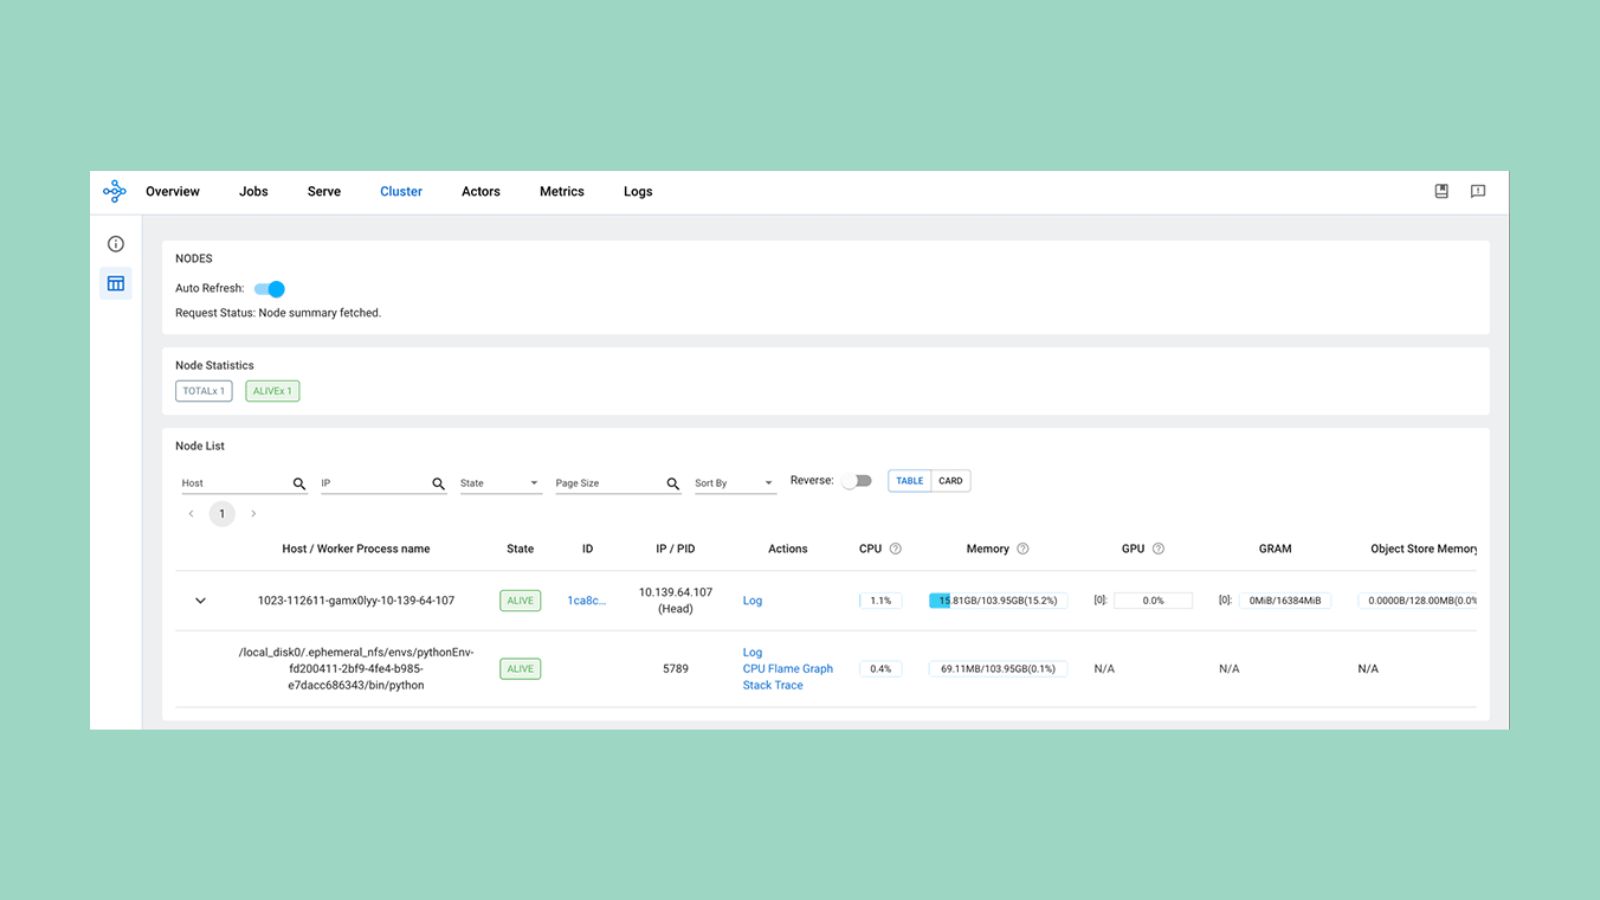Click head node CPU 1.1% bar
Screen dimensions: 1600x900
click(x=880, y=601)
